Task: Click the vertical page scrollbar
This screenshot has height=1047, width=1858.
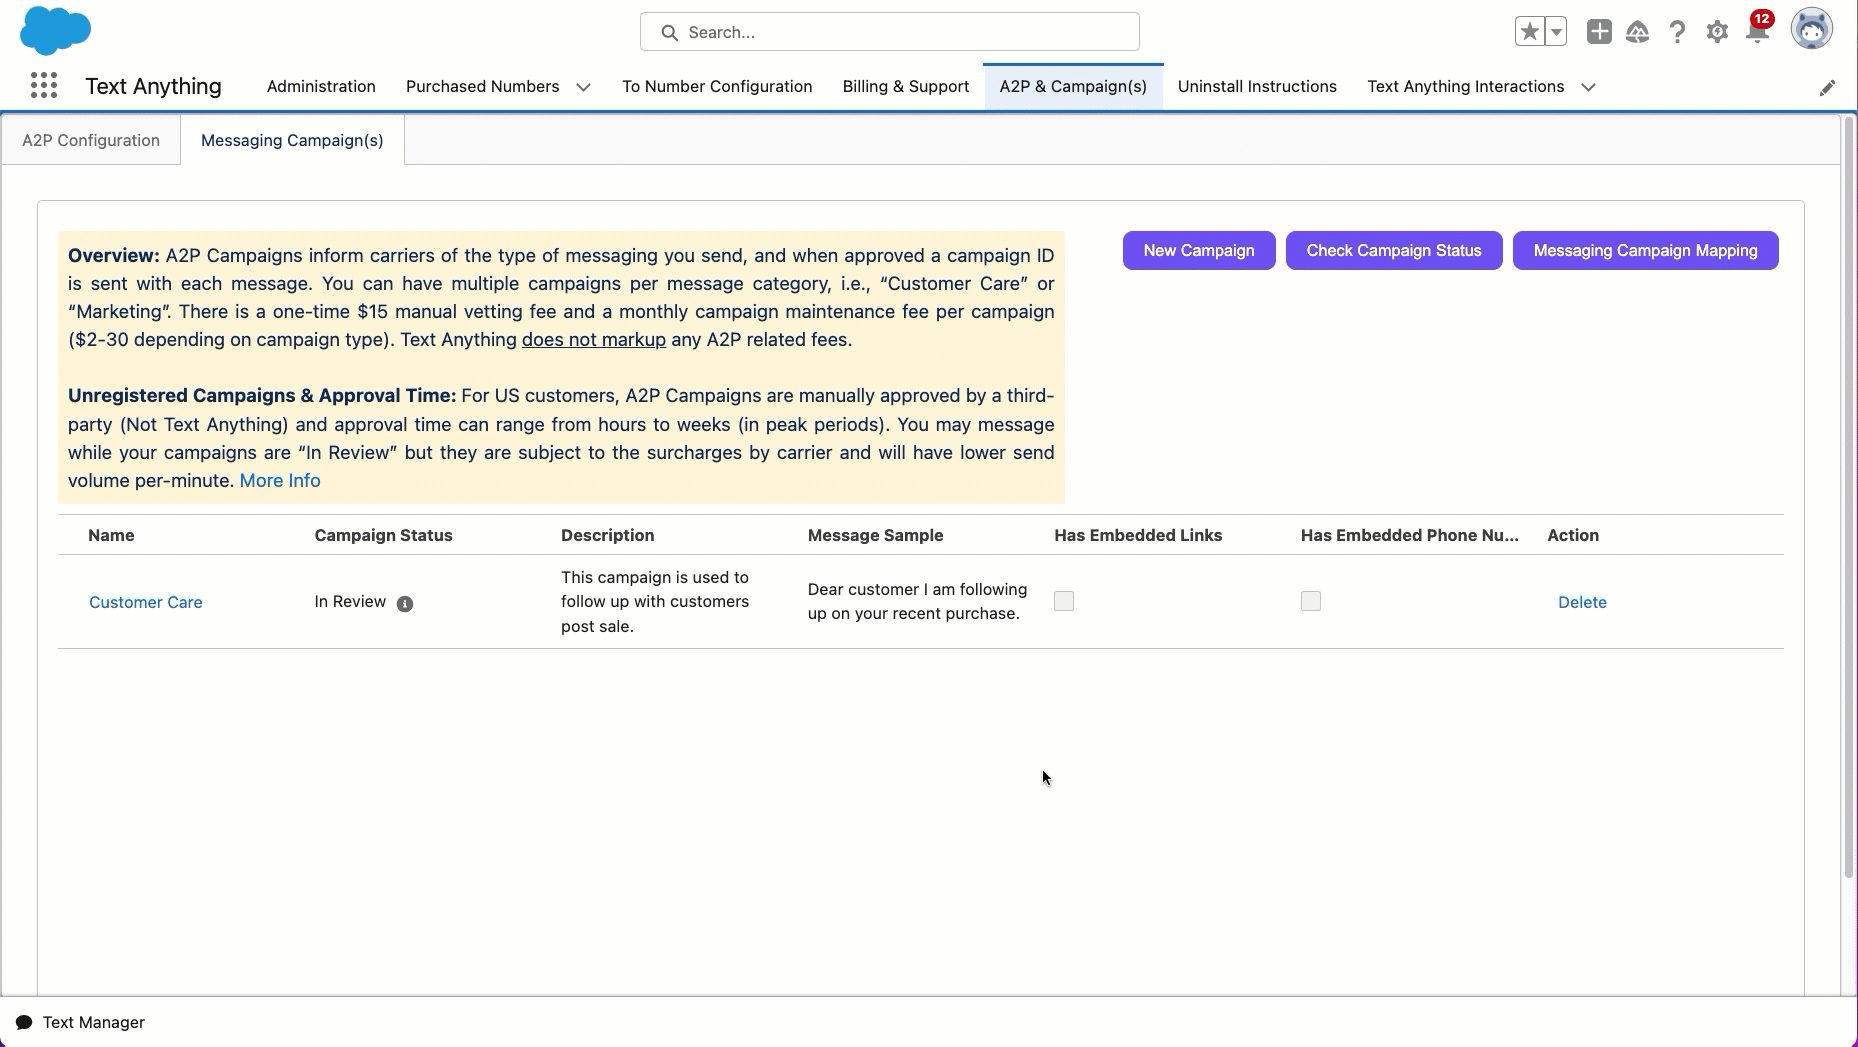Action: click(1848, 500)
